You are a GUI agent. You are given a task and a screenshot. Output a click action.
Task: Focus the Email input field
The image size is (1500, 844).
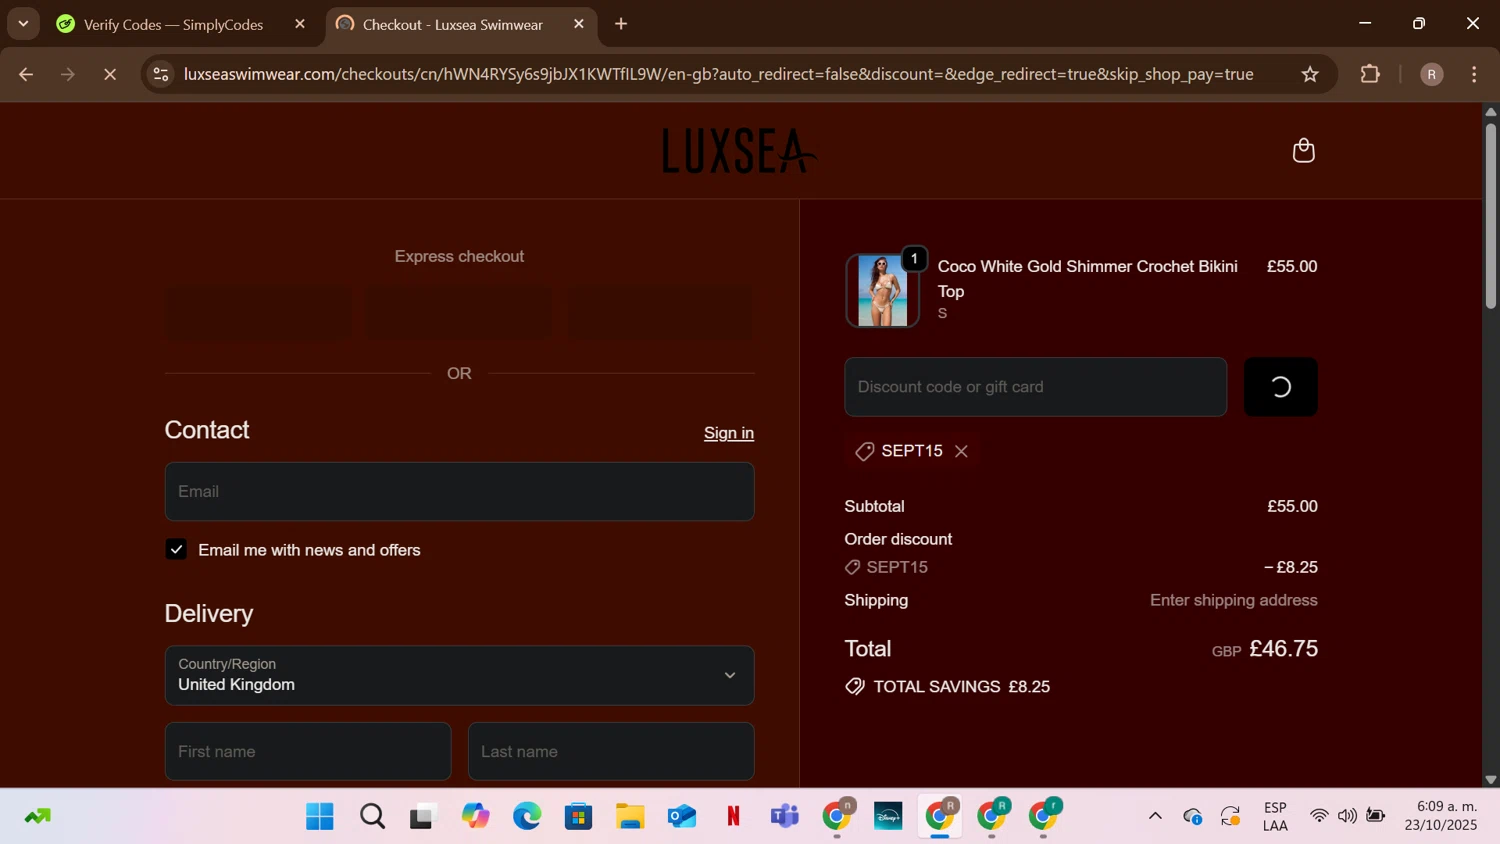point(459,491)
